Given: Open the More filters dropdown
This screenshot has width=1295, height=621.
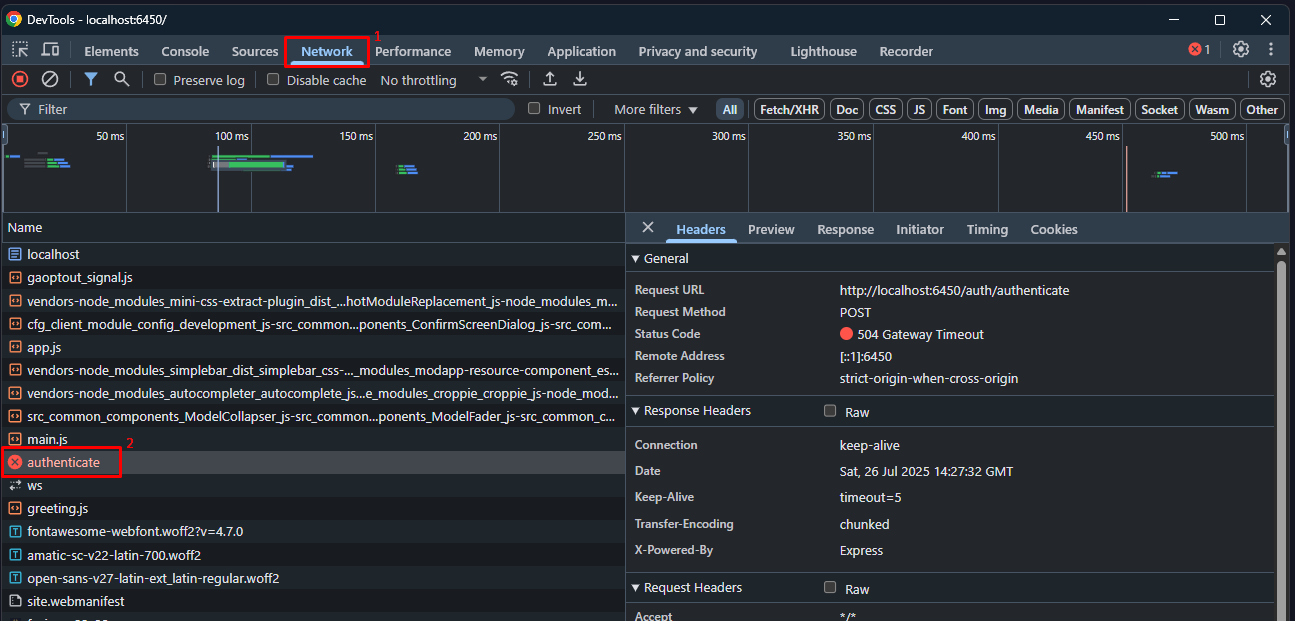Looking at the screenshot, I should pyautogui.click(x=655, y=109).
